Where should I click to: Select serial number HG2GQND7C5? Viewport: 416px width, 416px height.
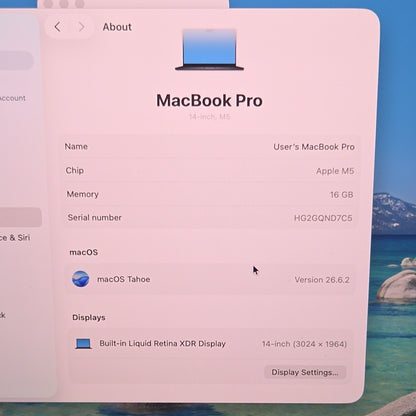coord(323,218)
